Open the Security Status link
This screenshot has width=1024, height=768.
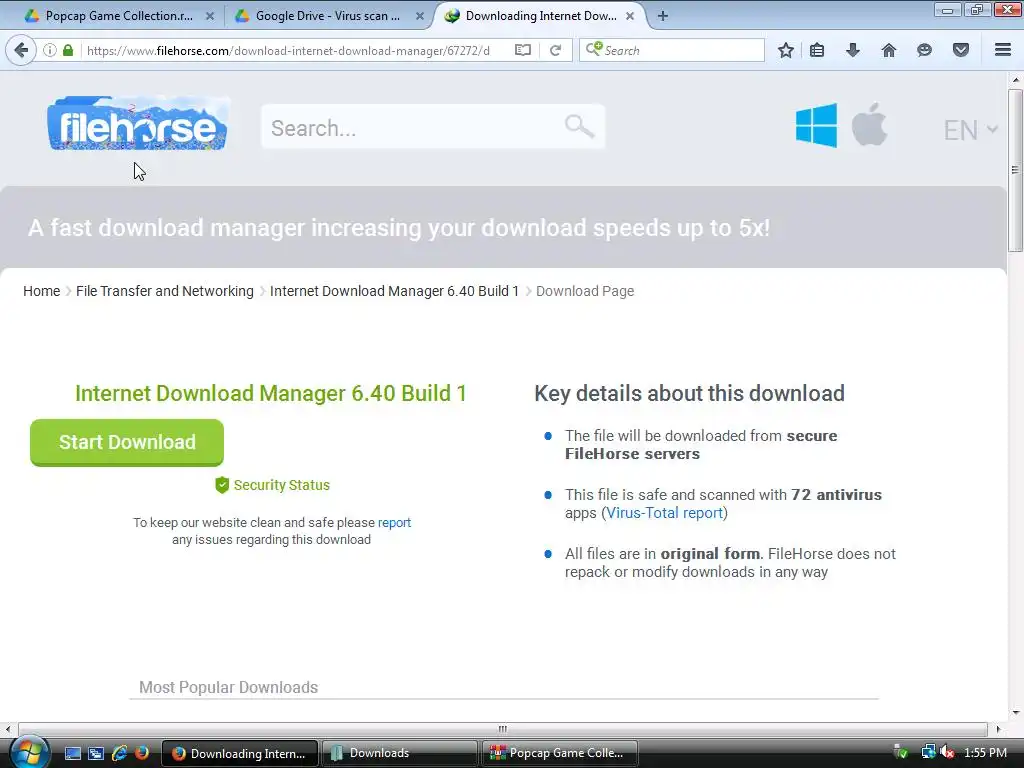[281, 485]
